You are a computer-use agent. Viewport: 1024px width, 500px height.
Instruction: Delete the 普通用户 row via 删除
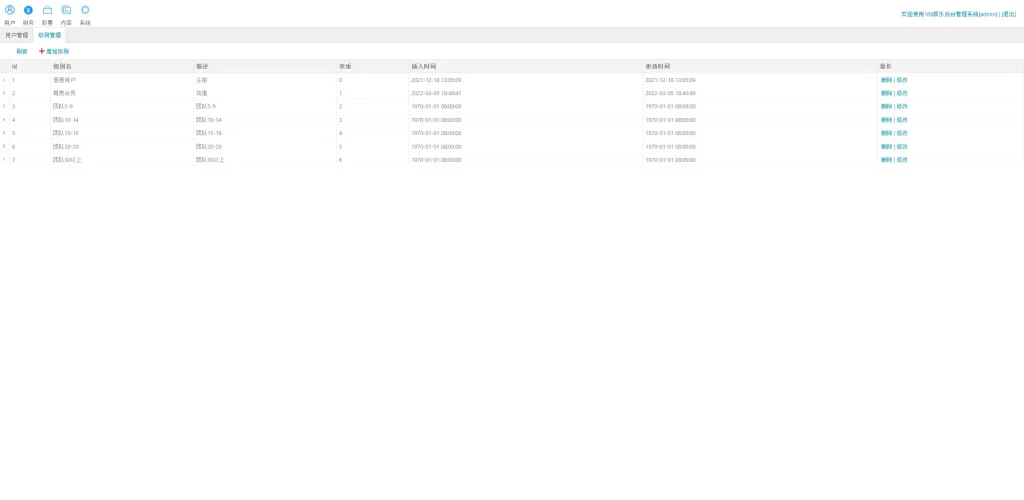pyautogui.click(x=886, y=80)
